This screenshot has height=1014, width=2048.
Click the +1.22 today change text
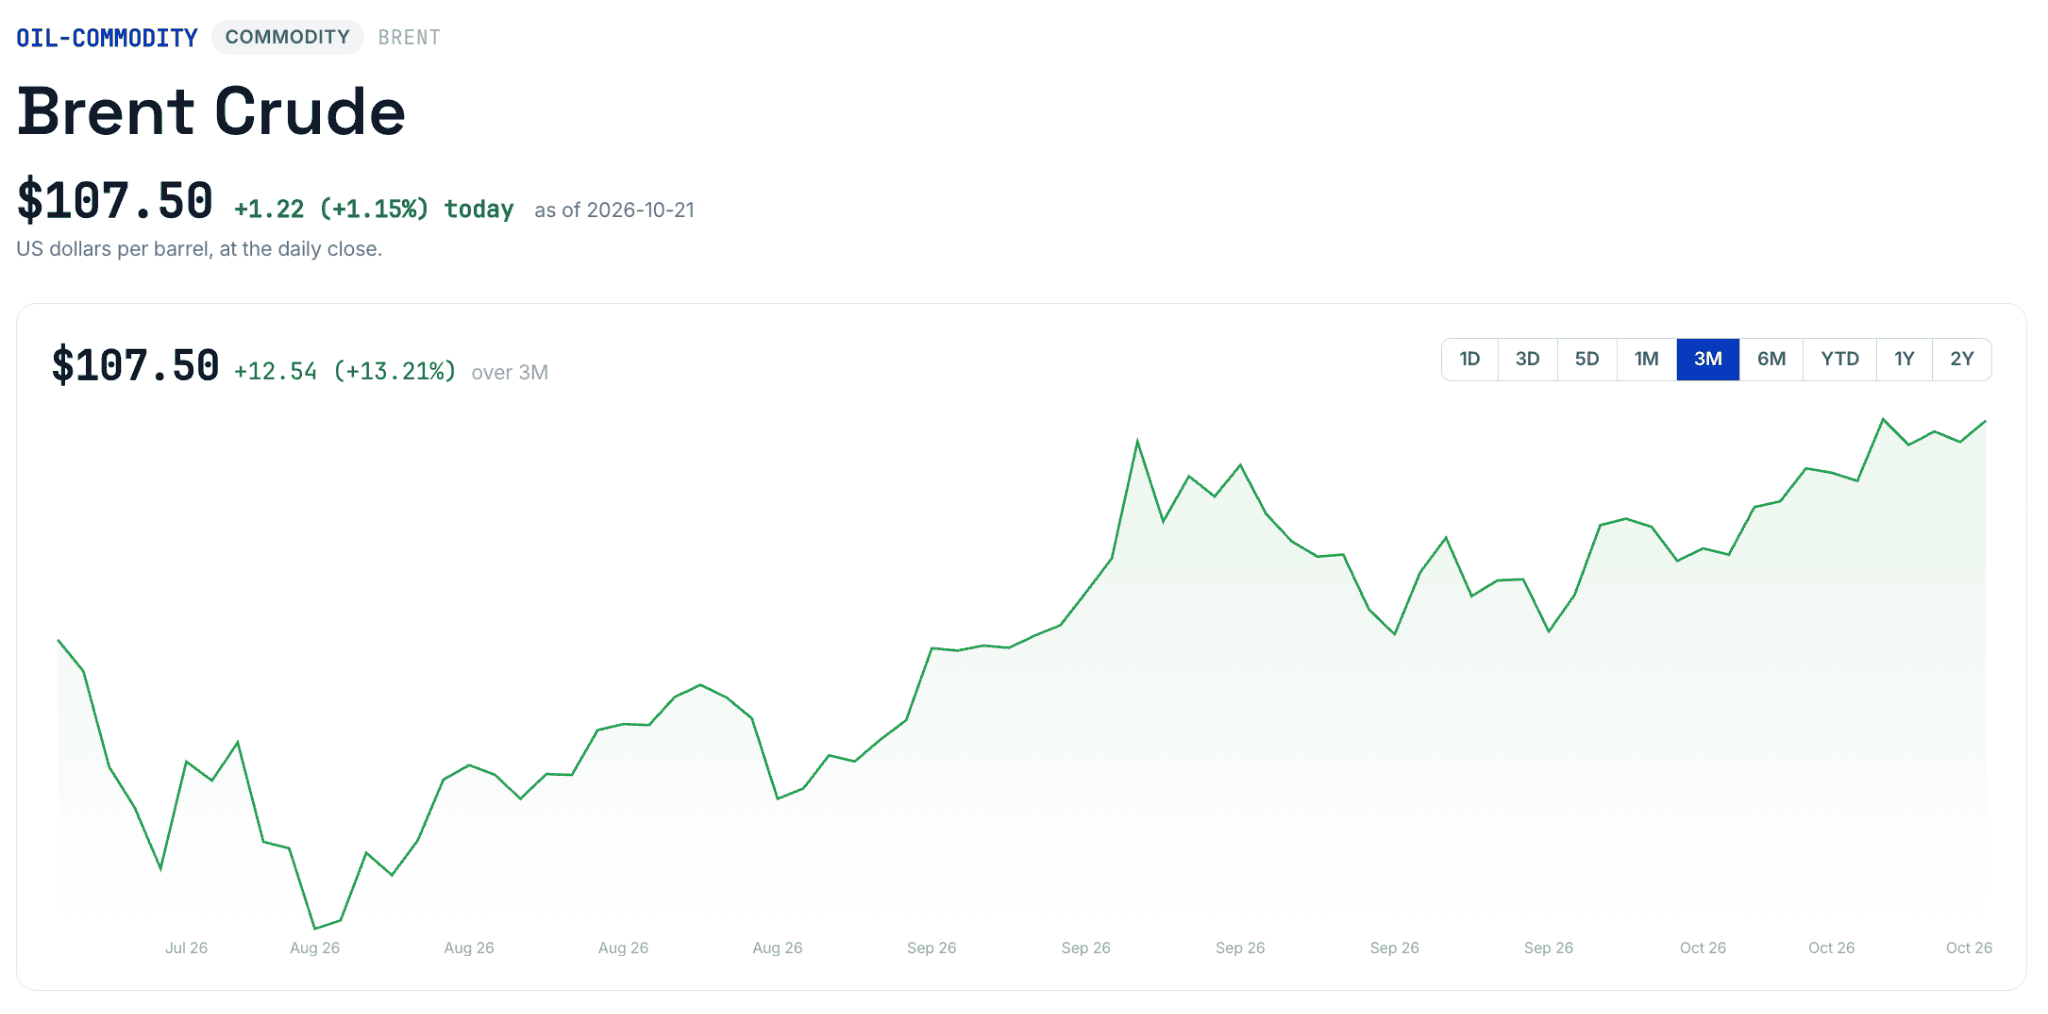tap(373, 209)
